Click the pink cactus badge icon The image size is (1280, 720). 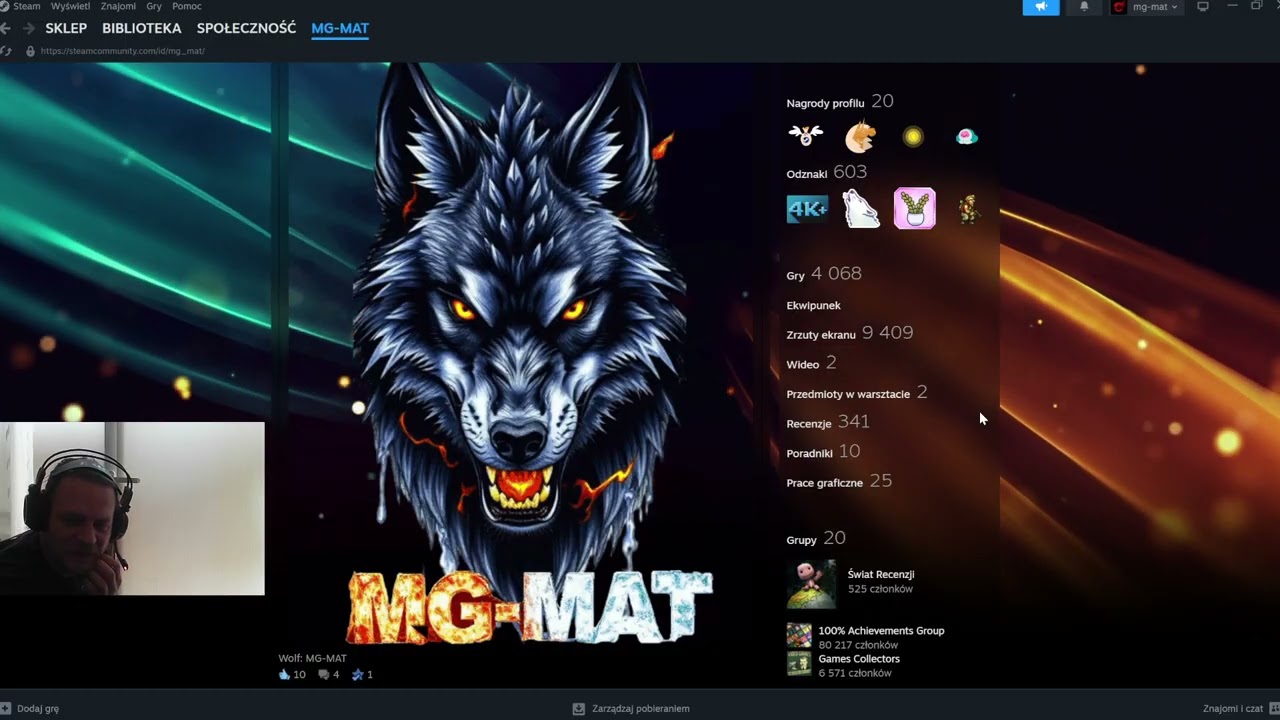[915, 209]
